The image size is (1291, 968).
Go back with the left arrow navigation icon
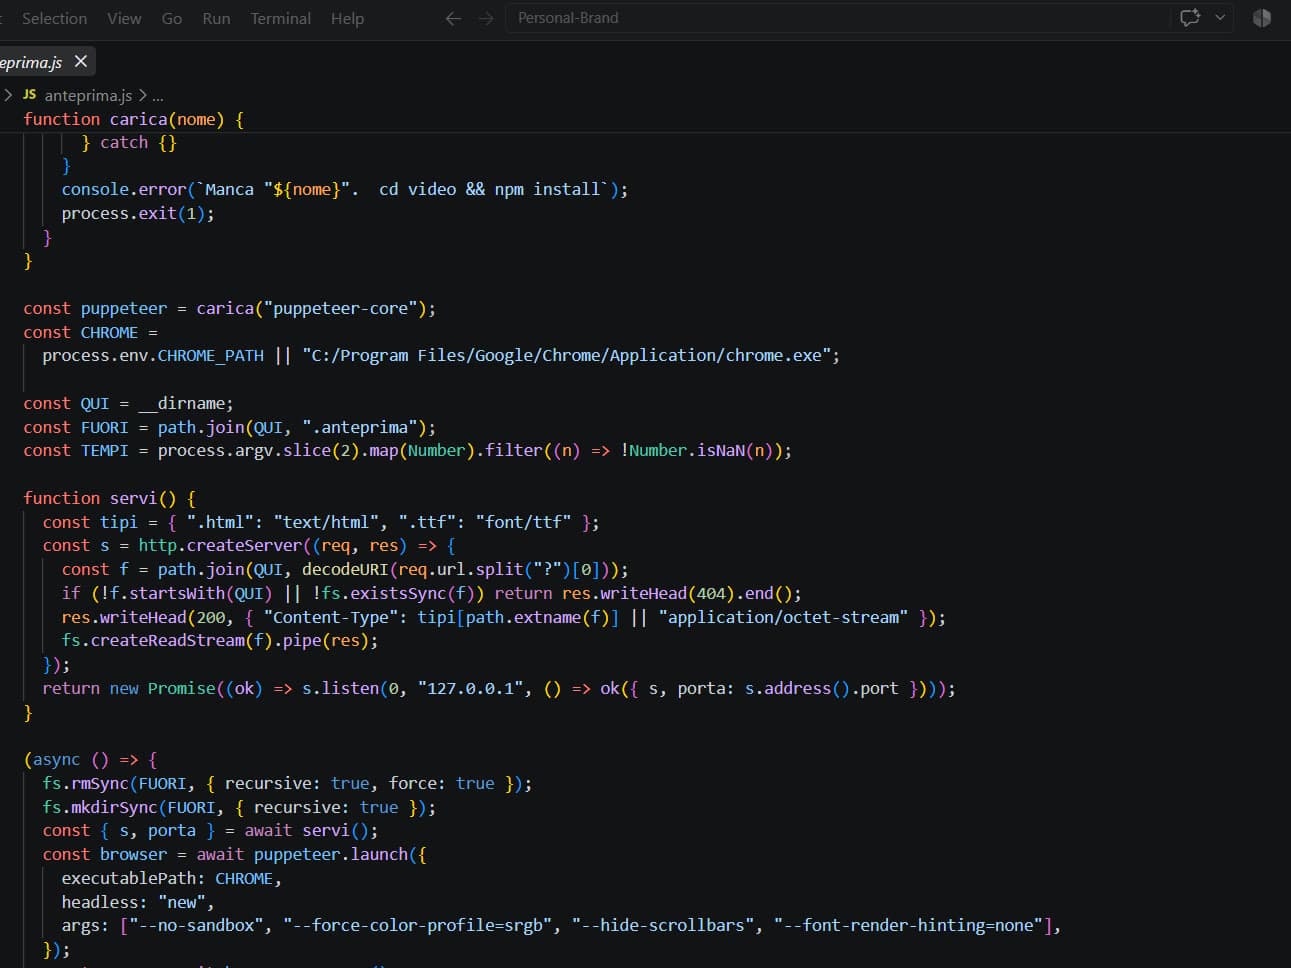453,18
